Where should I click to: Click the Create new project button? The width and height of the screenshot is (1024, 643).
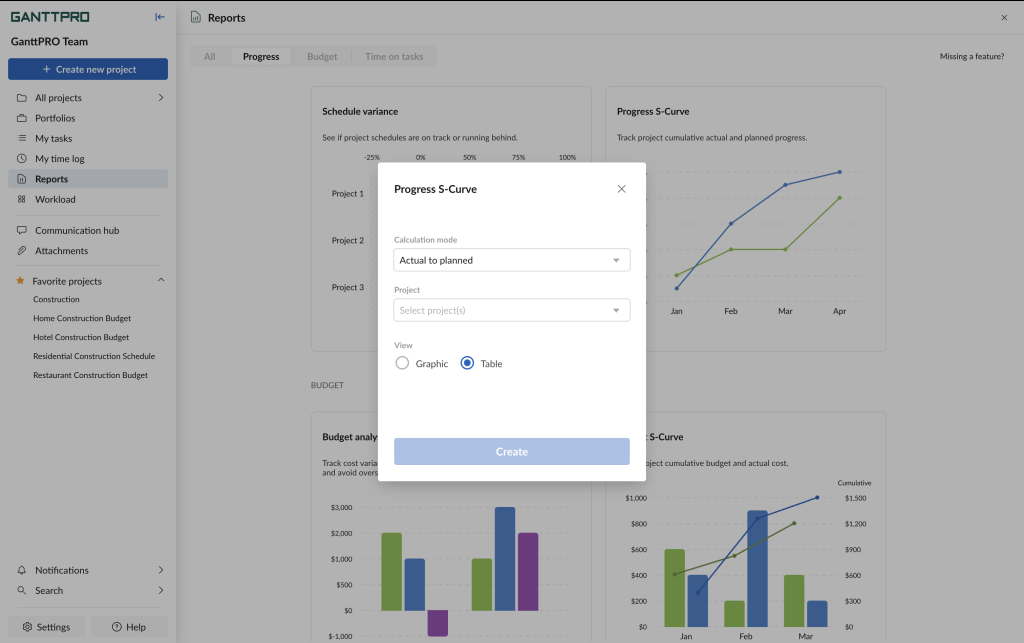click(87, 68)
